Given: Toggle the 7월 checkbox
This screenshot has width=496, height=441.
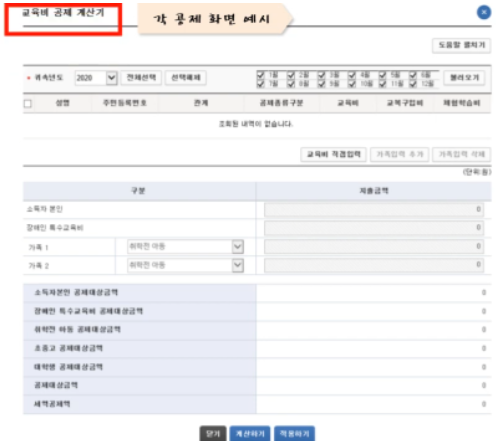Looking at the screenshot, I should [x=261, y=84].
